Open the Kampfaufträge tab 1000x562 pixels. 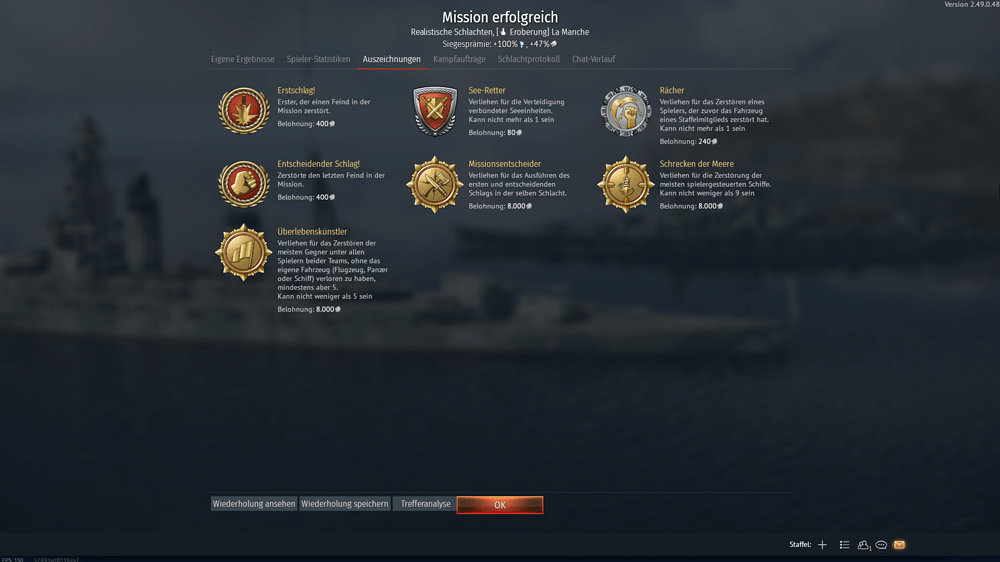(459, 59)
